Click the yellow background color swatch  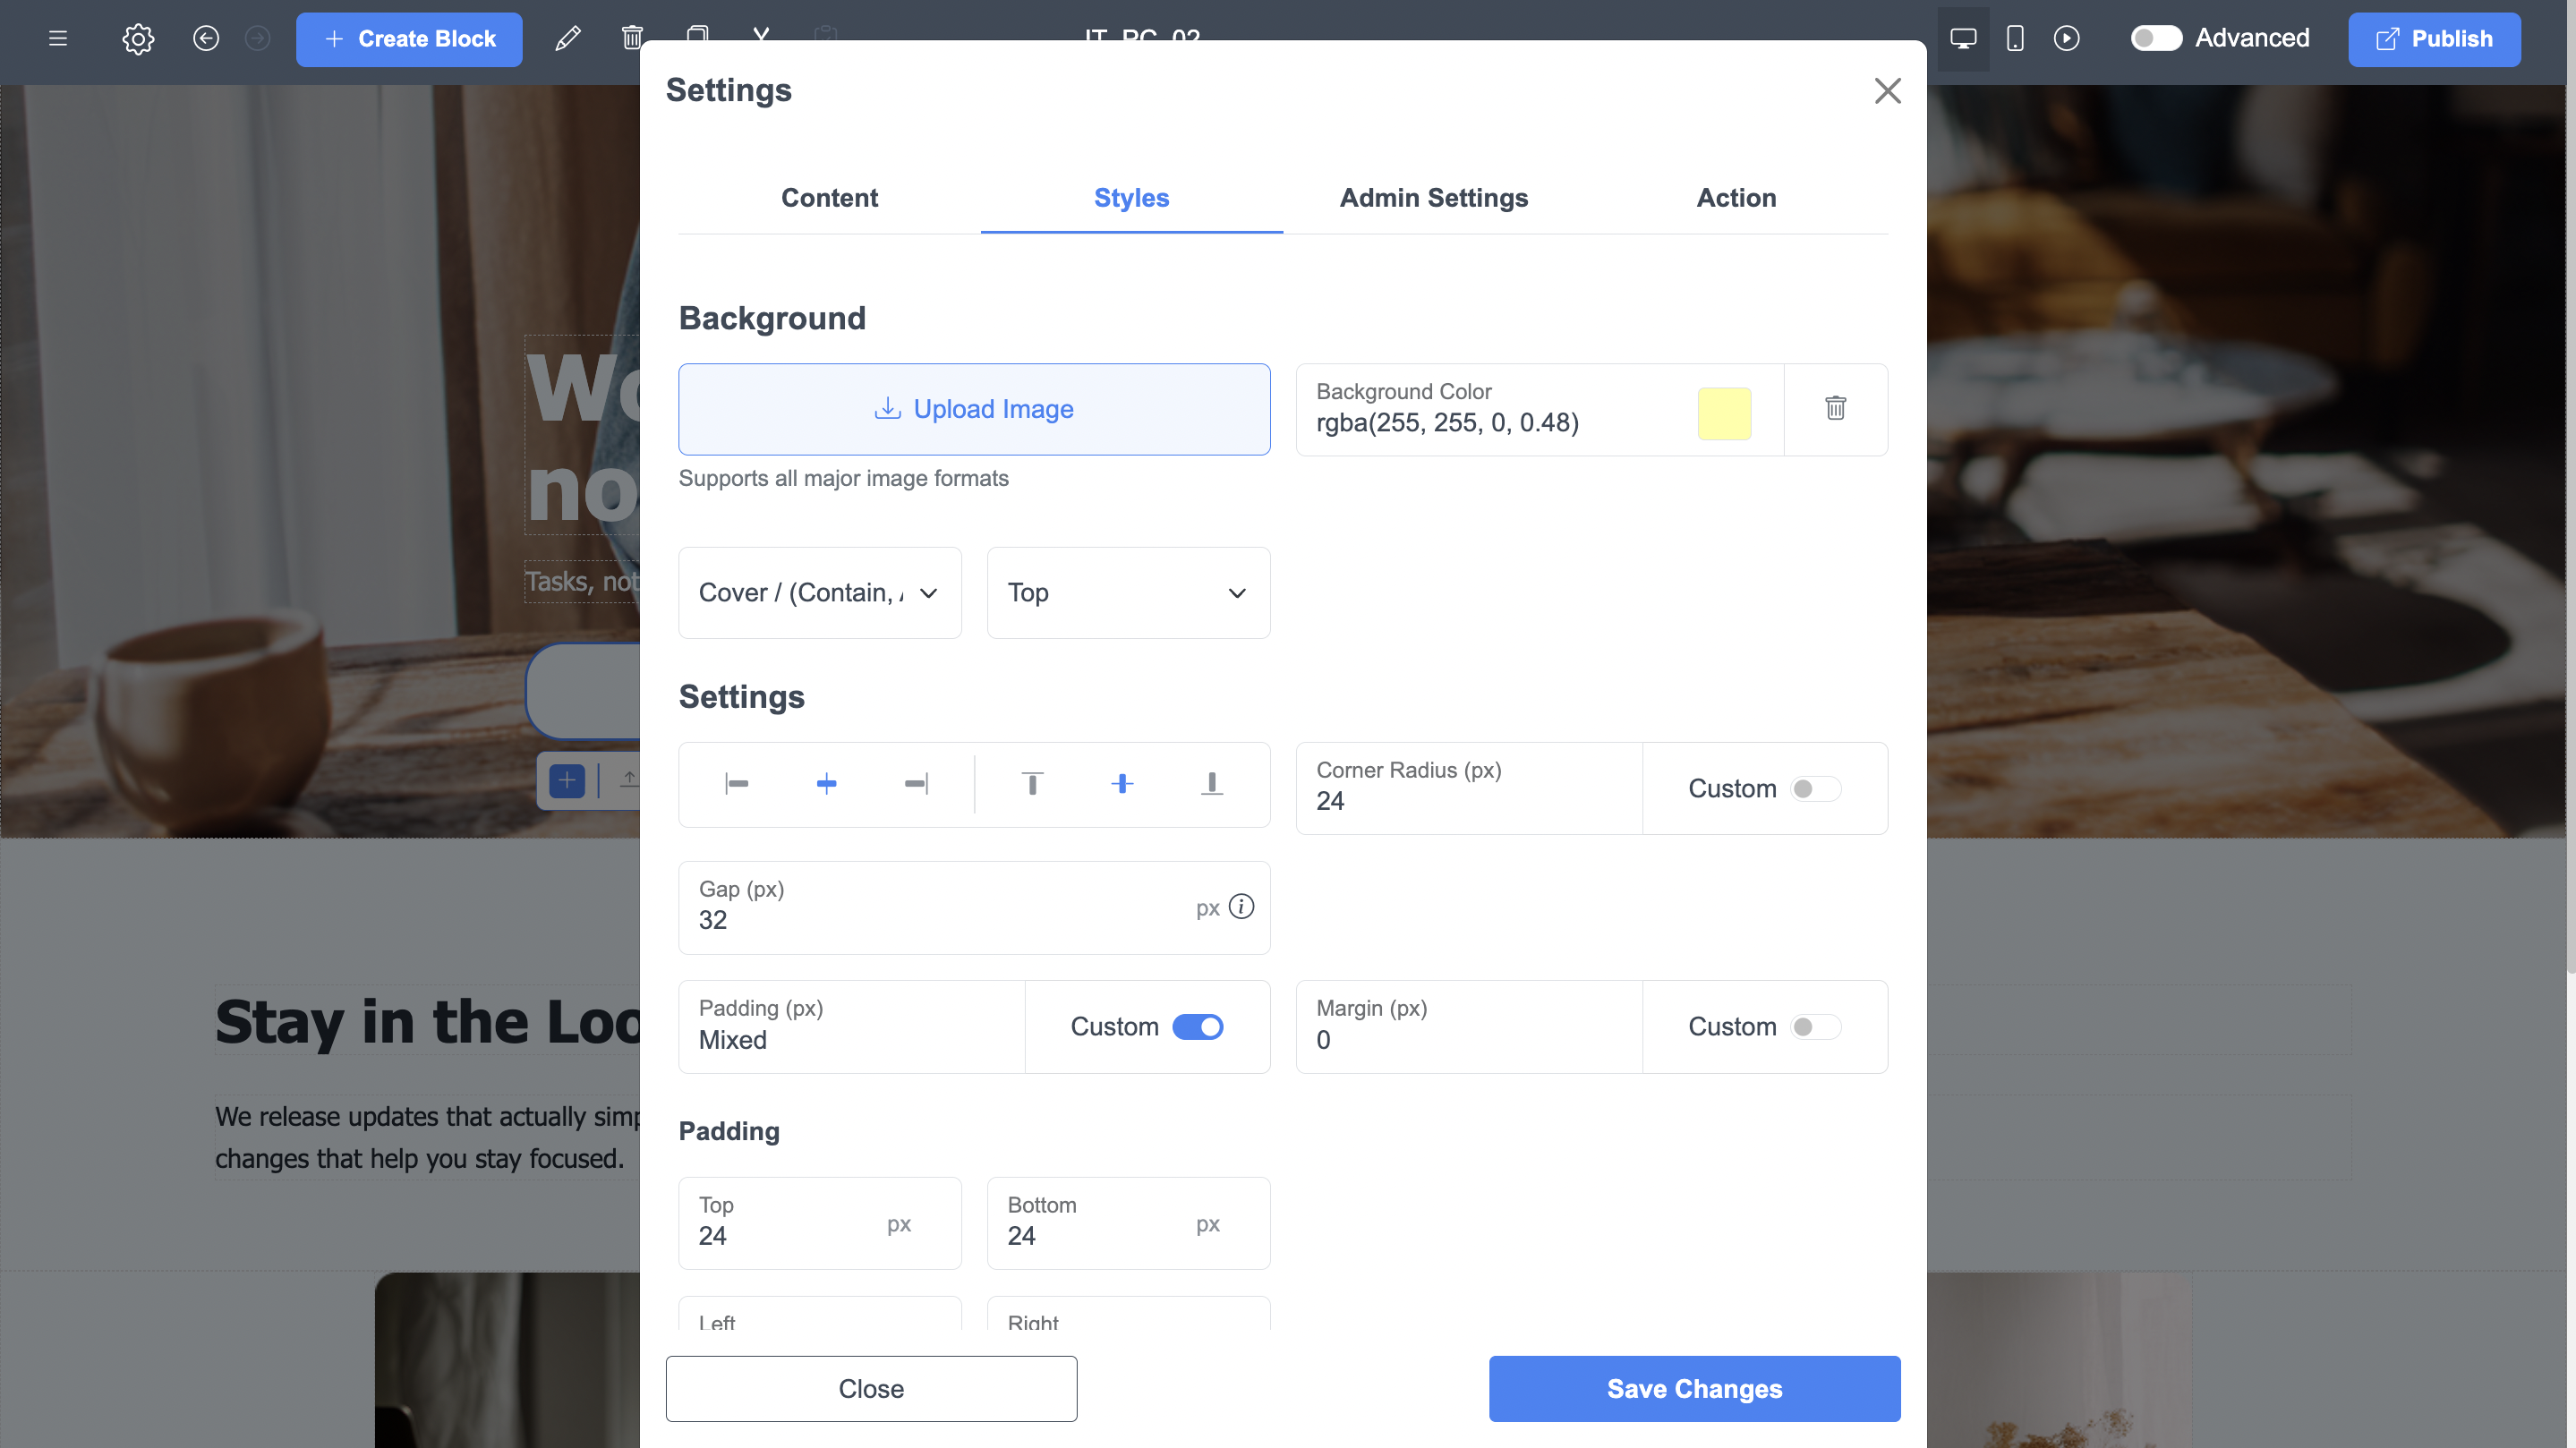point(1724,413)
